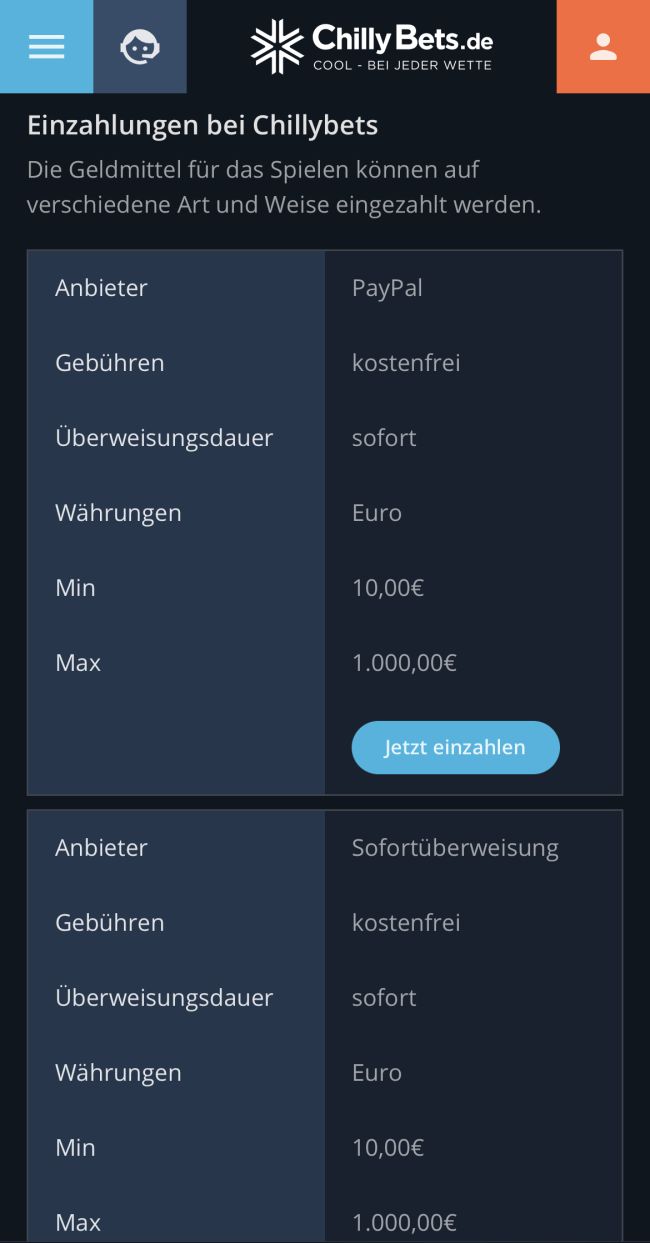
Task: Click the deposit description paragraph text
Action: (284, 187)
